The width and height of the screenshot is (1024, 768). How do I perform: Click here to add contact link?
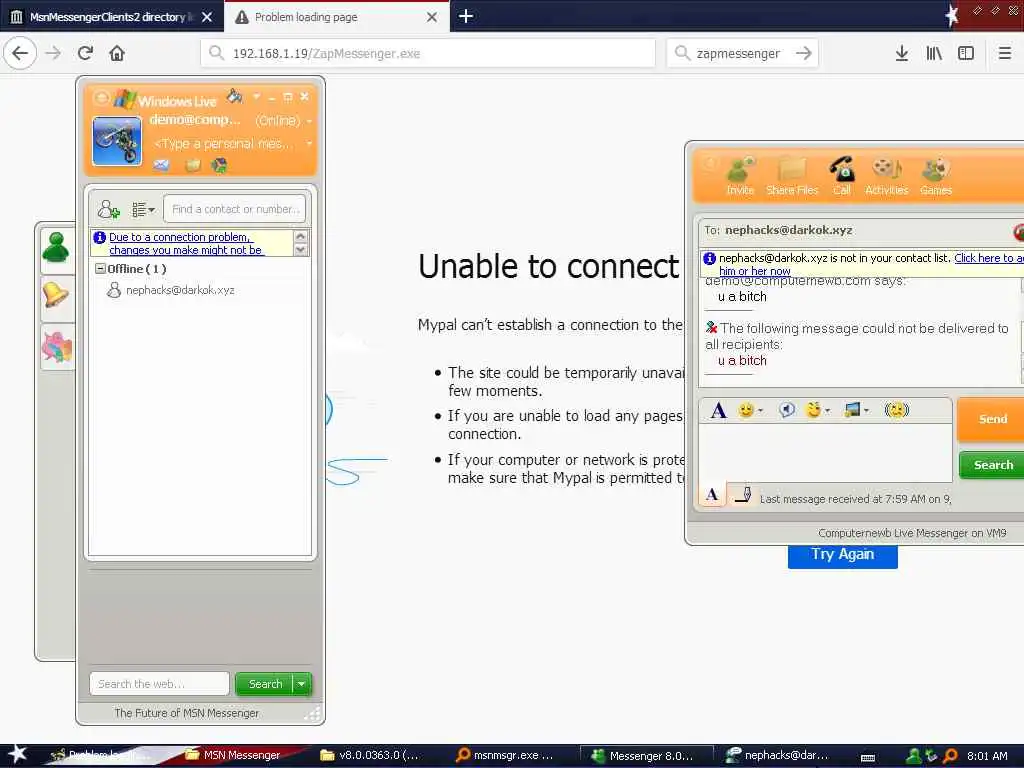pos(989,258)
